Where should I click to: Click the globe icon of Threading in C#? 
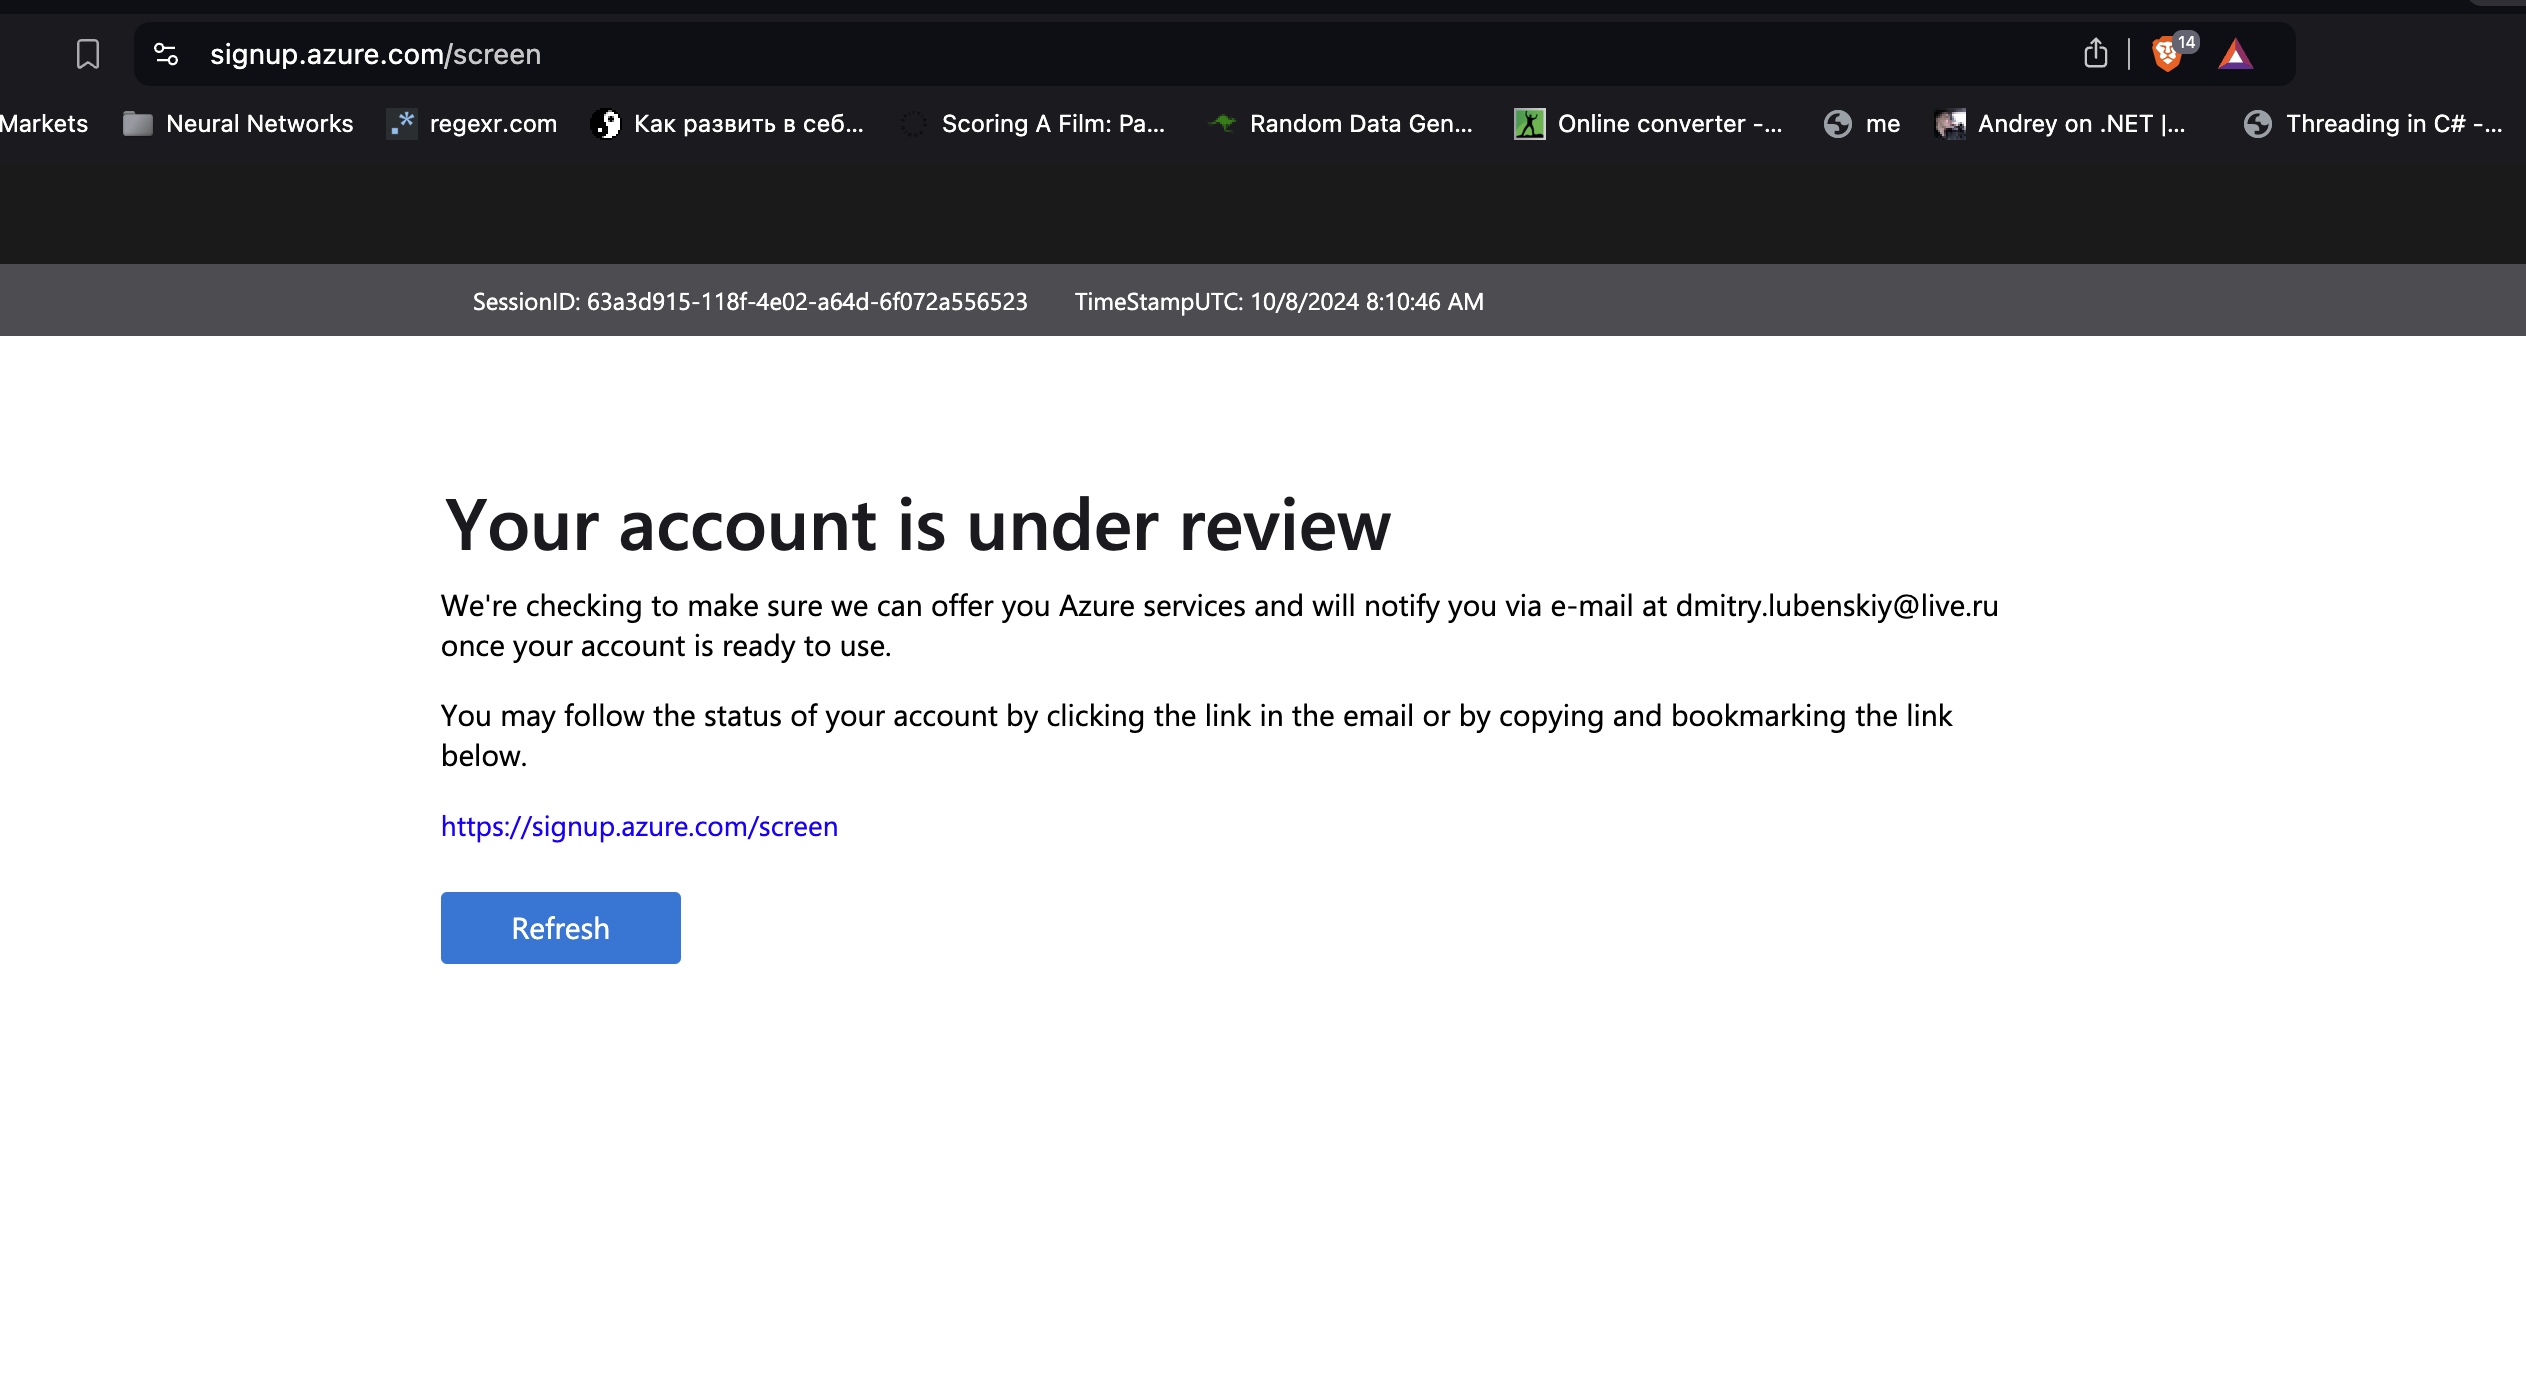pyautogui.click(x=2257, y=123)
